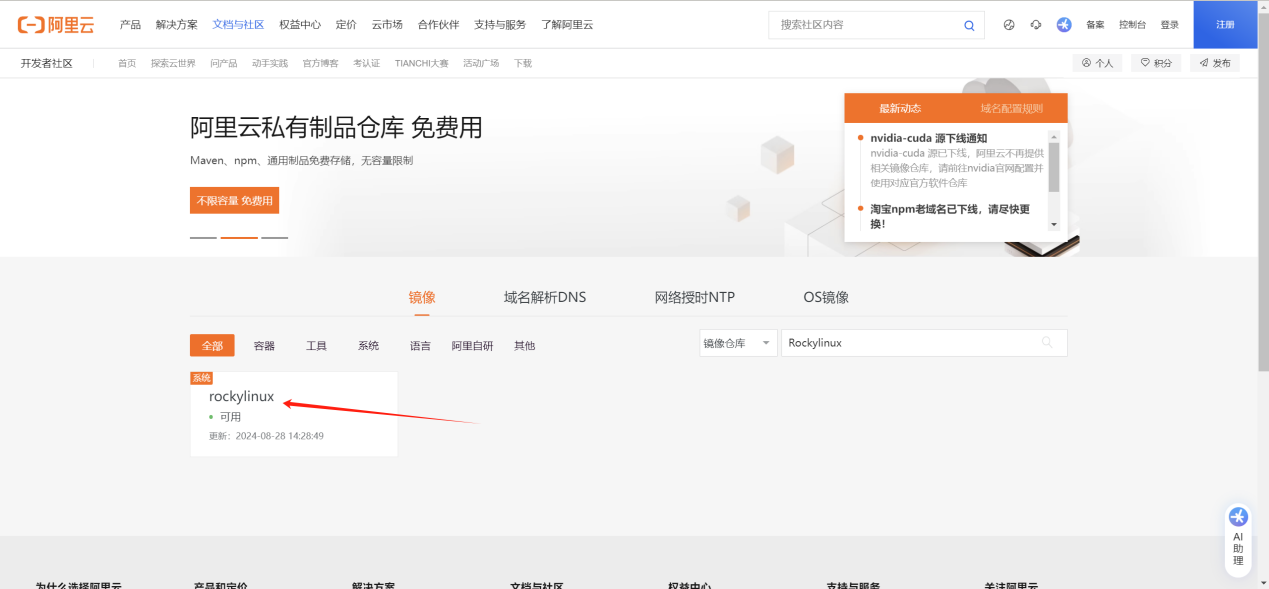Image resolution: width=1269 pixels, height=589 pixels.
Task: Select the 全部 category filter
Action: [212, 345]
